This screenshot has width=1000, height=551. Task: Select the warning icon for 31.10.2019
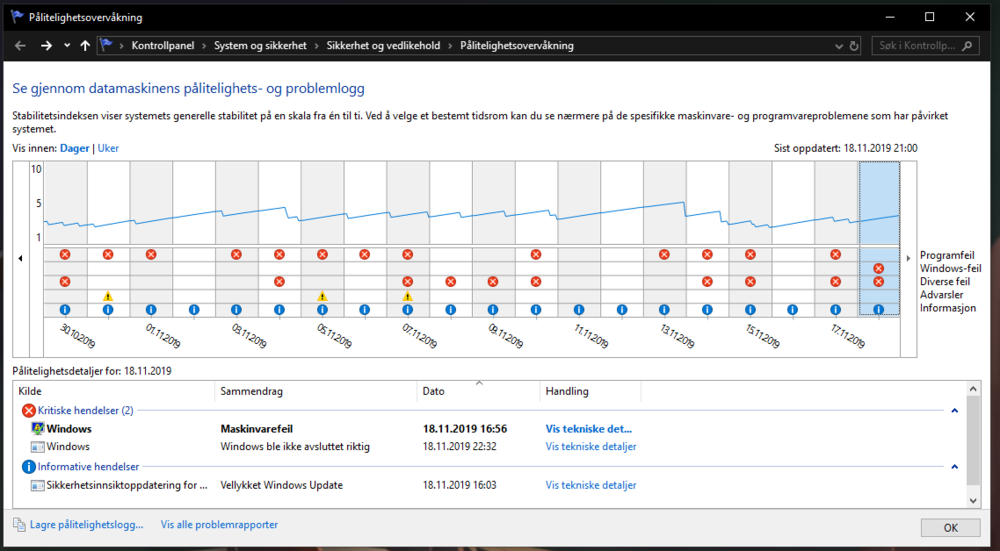(x=108, y=296)
